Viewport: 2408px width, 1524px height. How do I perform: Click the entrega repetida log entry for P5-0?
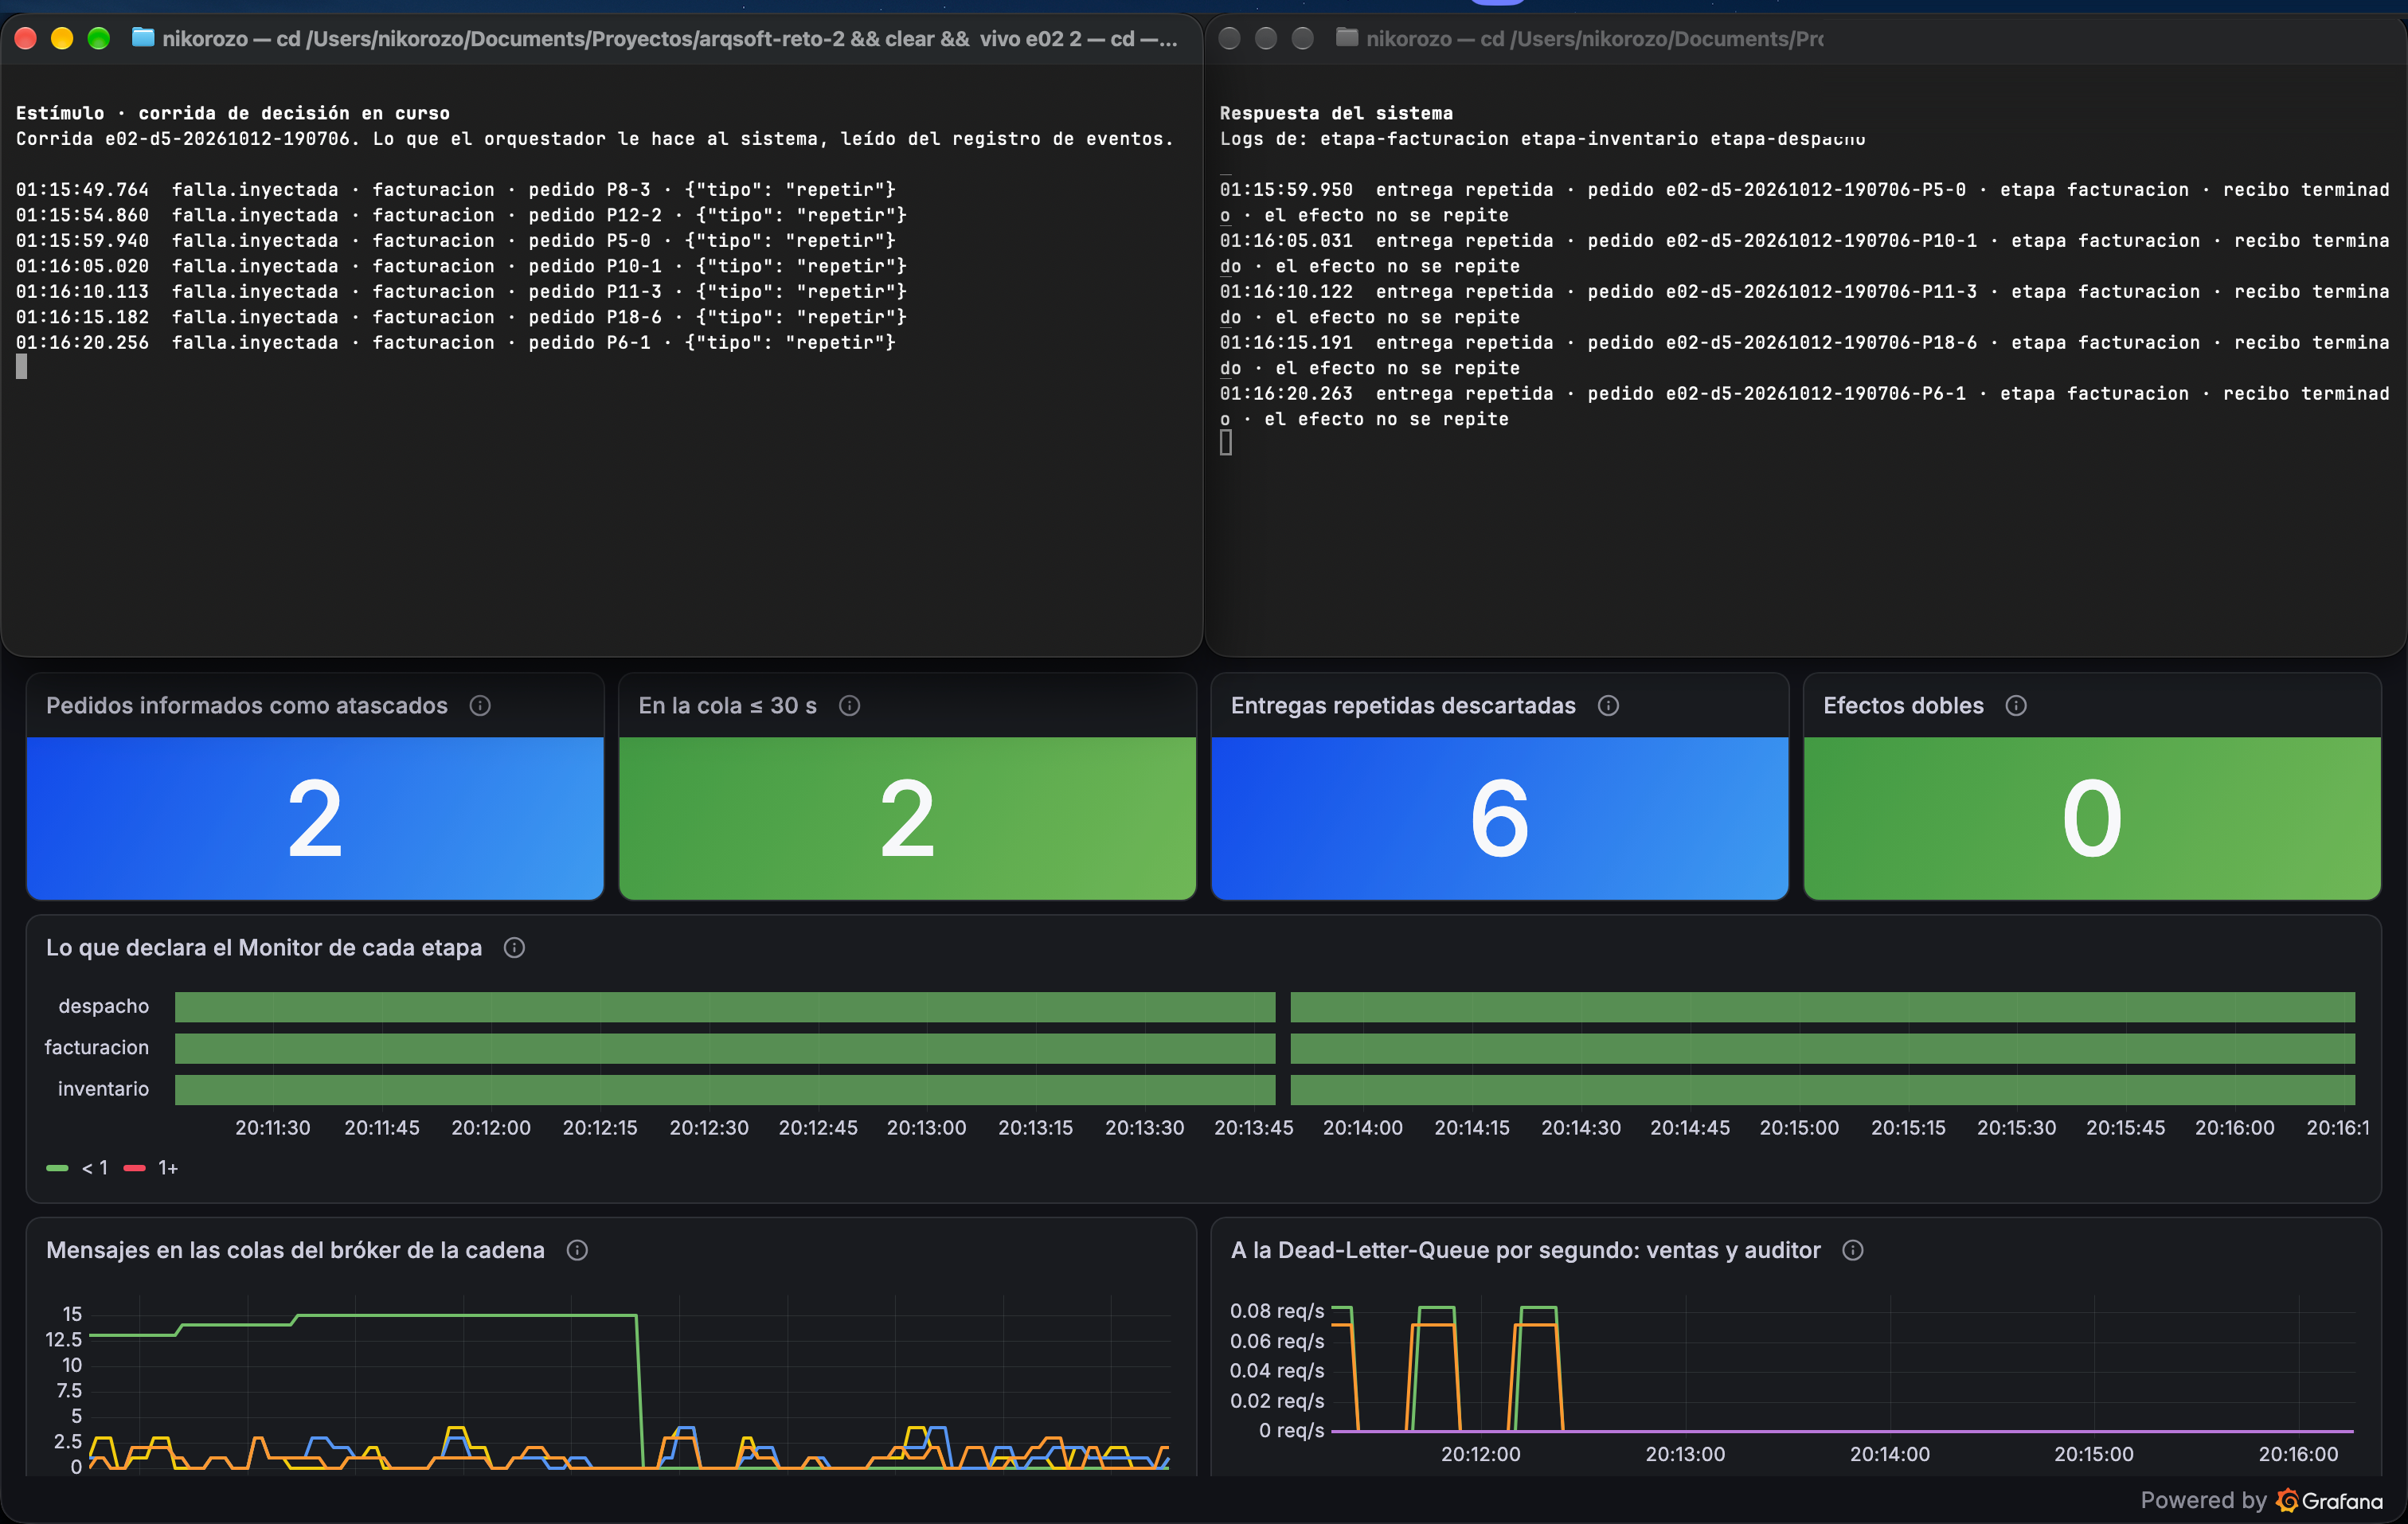point(1804,202)
